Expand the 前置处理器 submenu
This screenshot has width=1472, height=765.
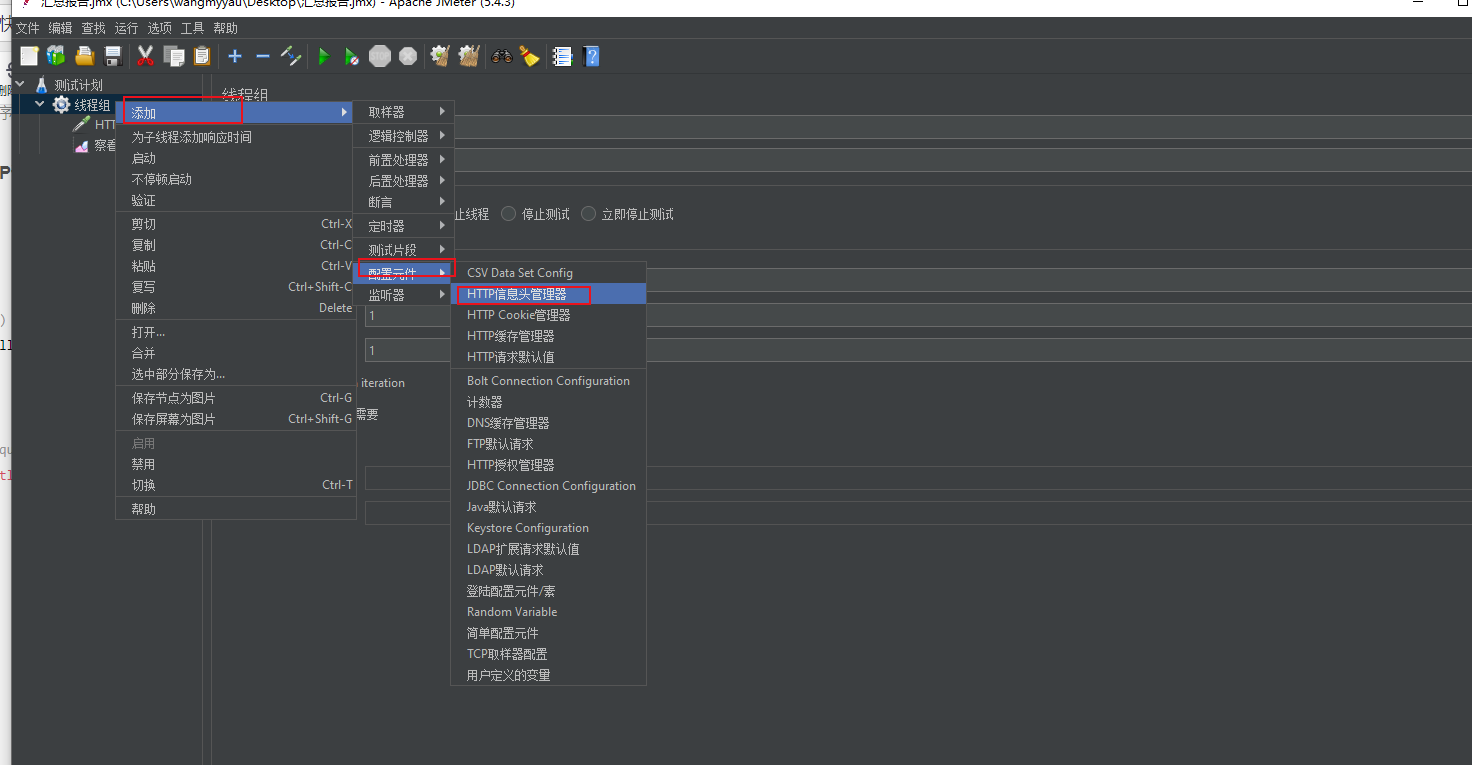403,160
